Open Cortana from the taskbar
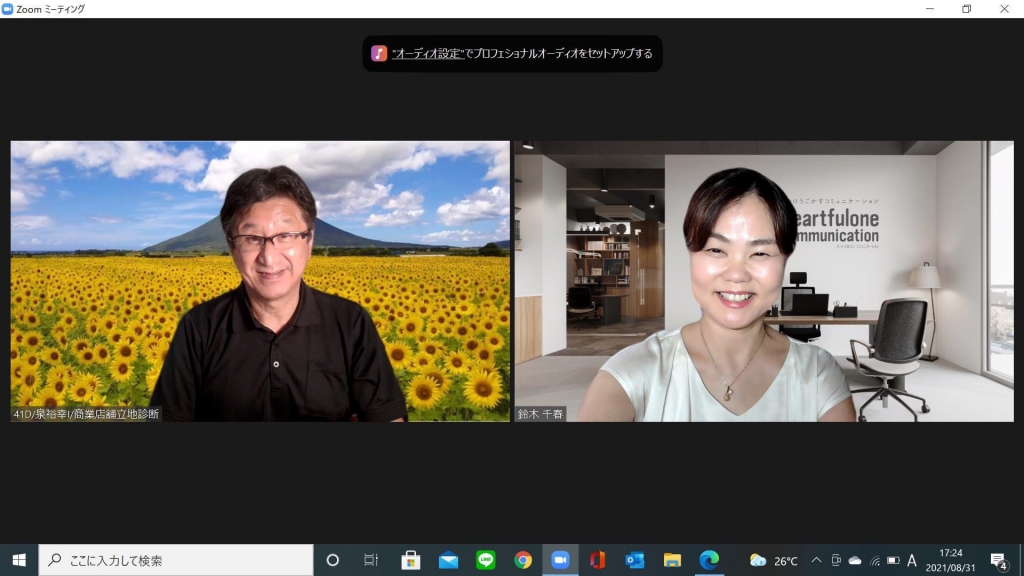1024x576 pixels. 333,560
